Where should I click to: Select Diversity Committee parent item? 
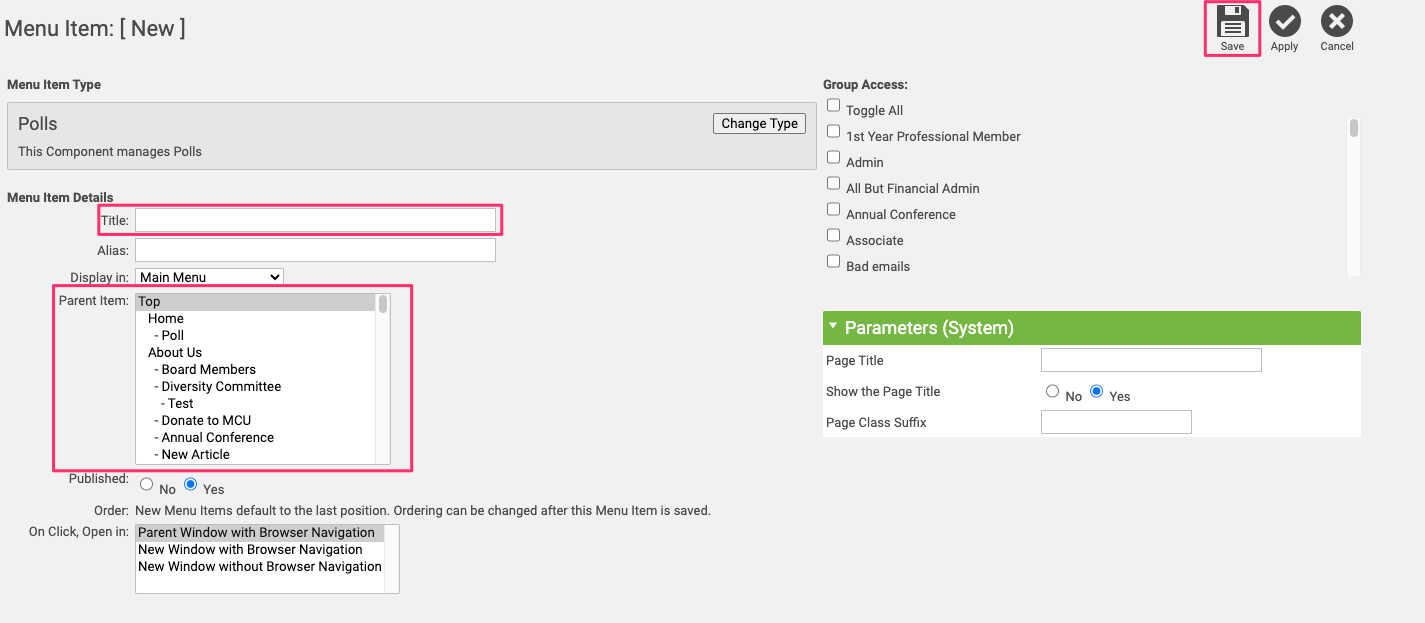click(x=221, y=386)
